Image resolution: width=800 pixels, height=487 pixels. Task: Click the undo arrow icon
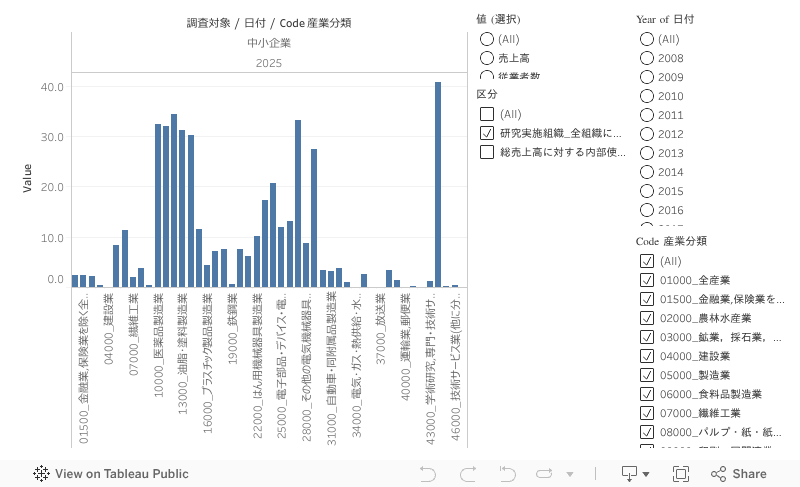[x=428, y=474]
